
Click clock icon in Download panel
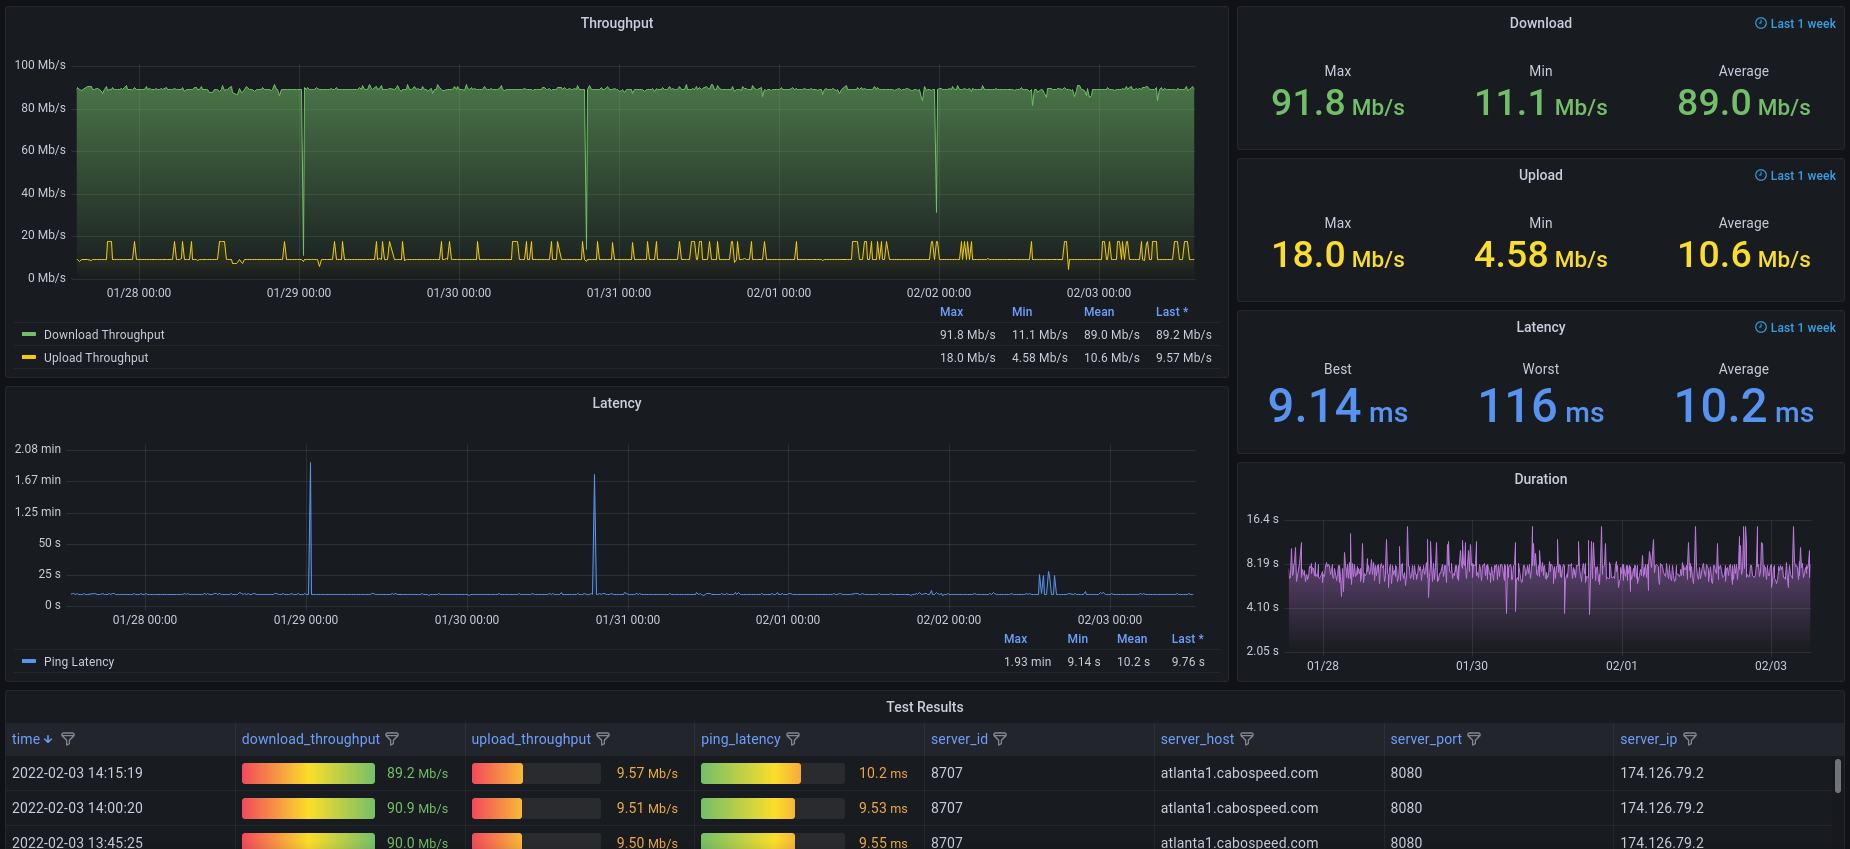(x=1760, y=23)
